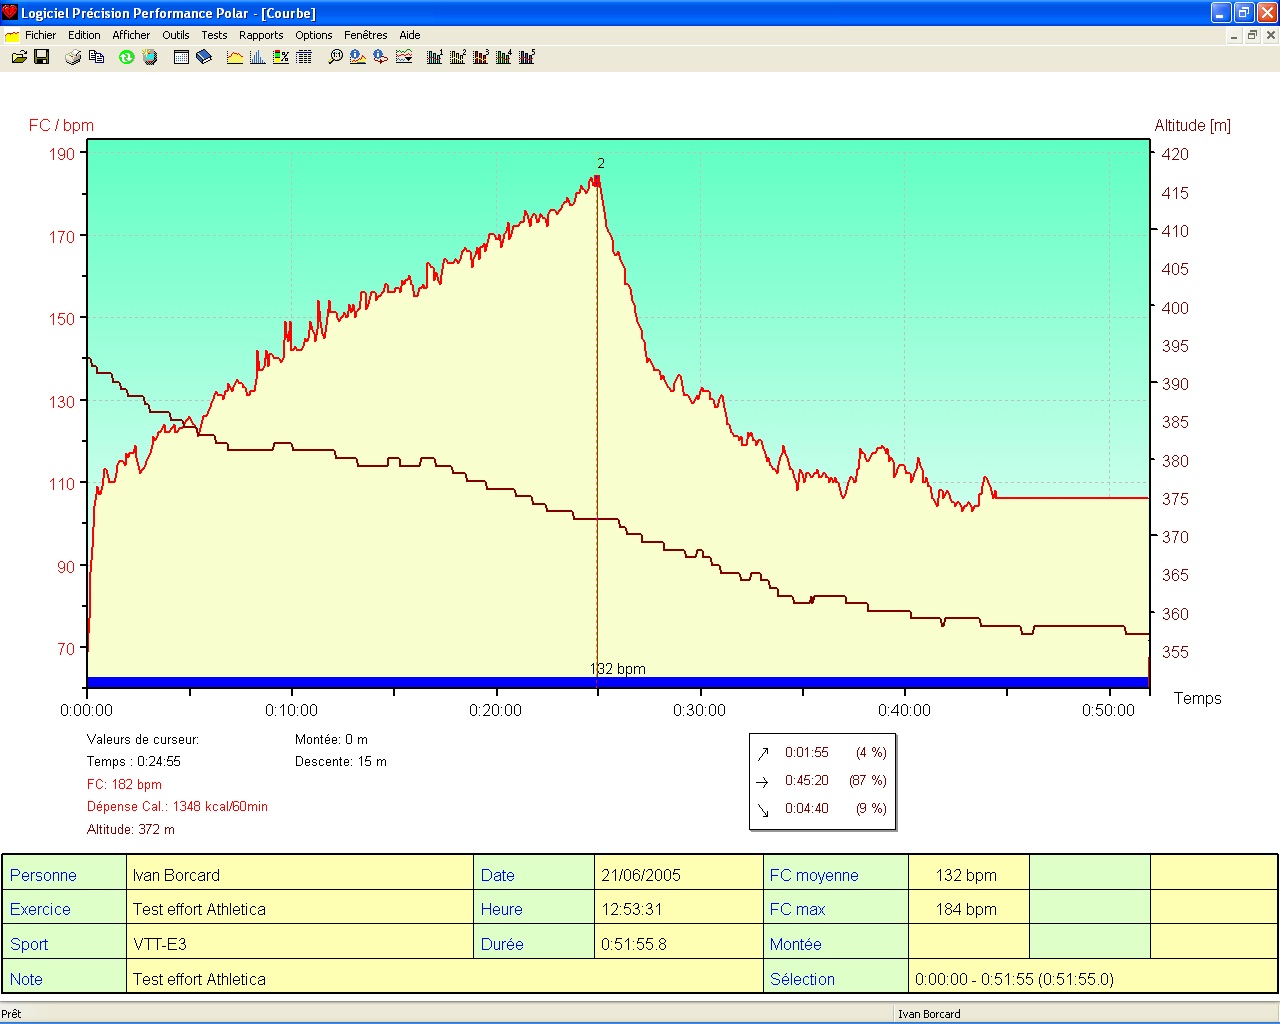Show the curve graph view icon
This screenshot has width=1280, height=1024.
pos(235,57)
